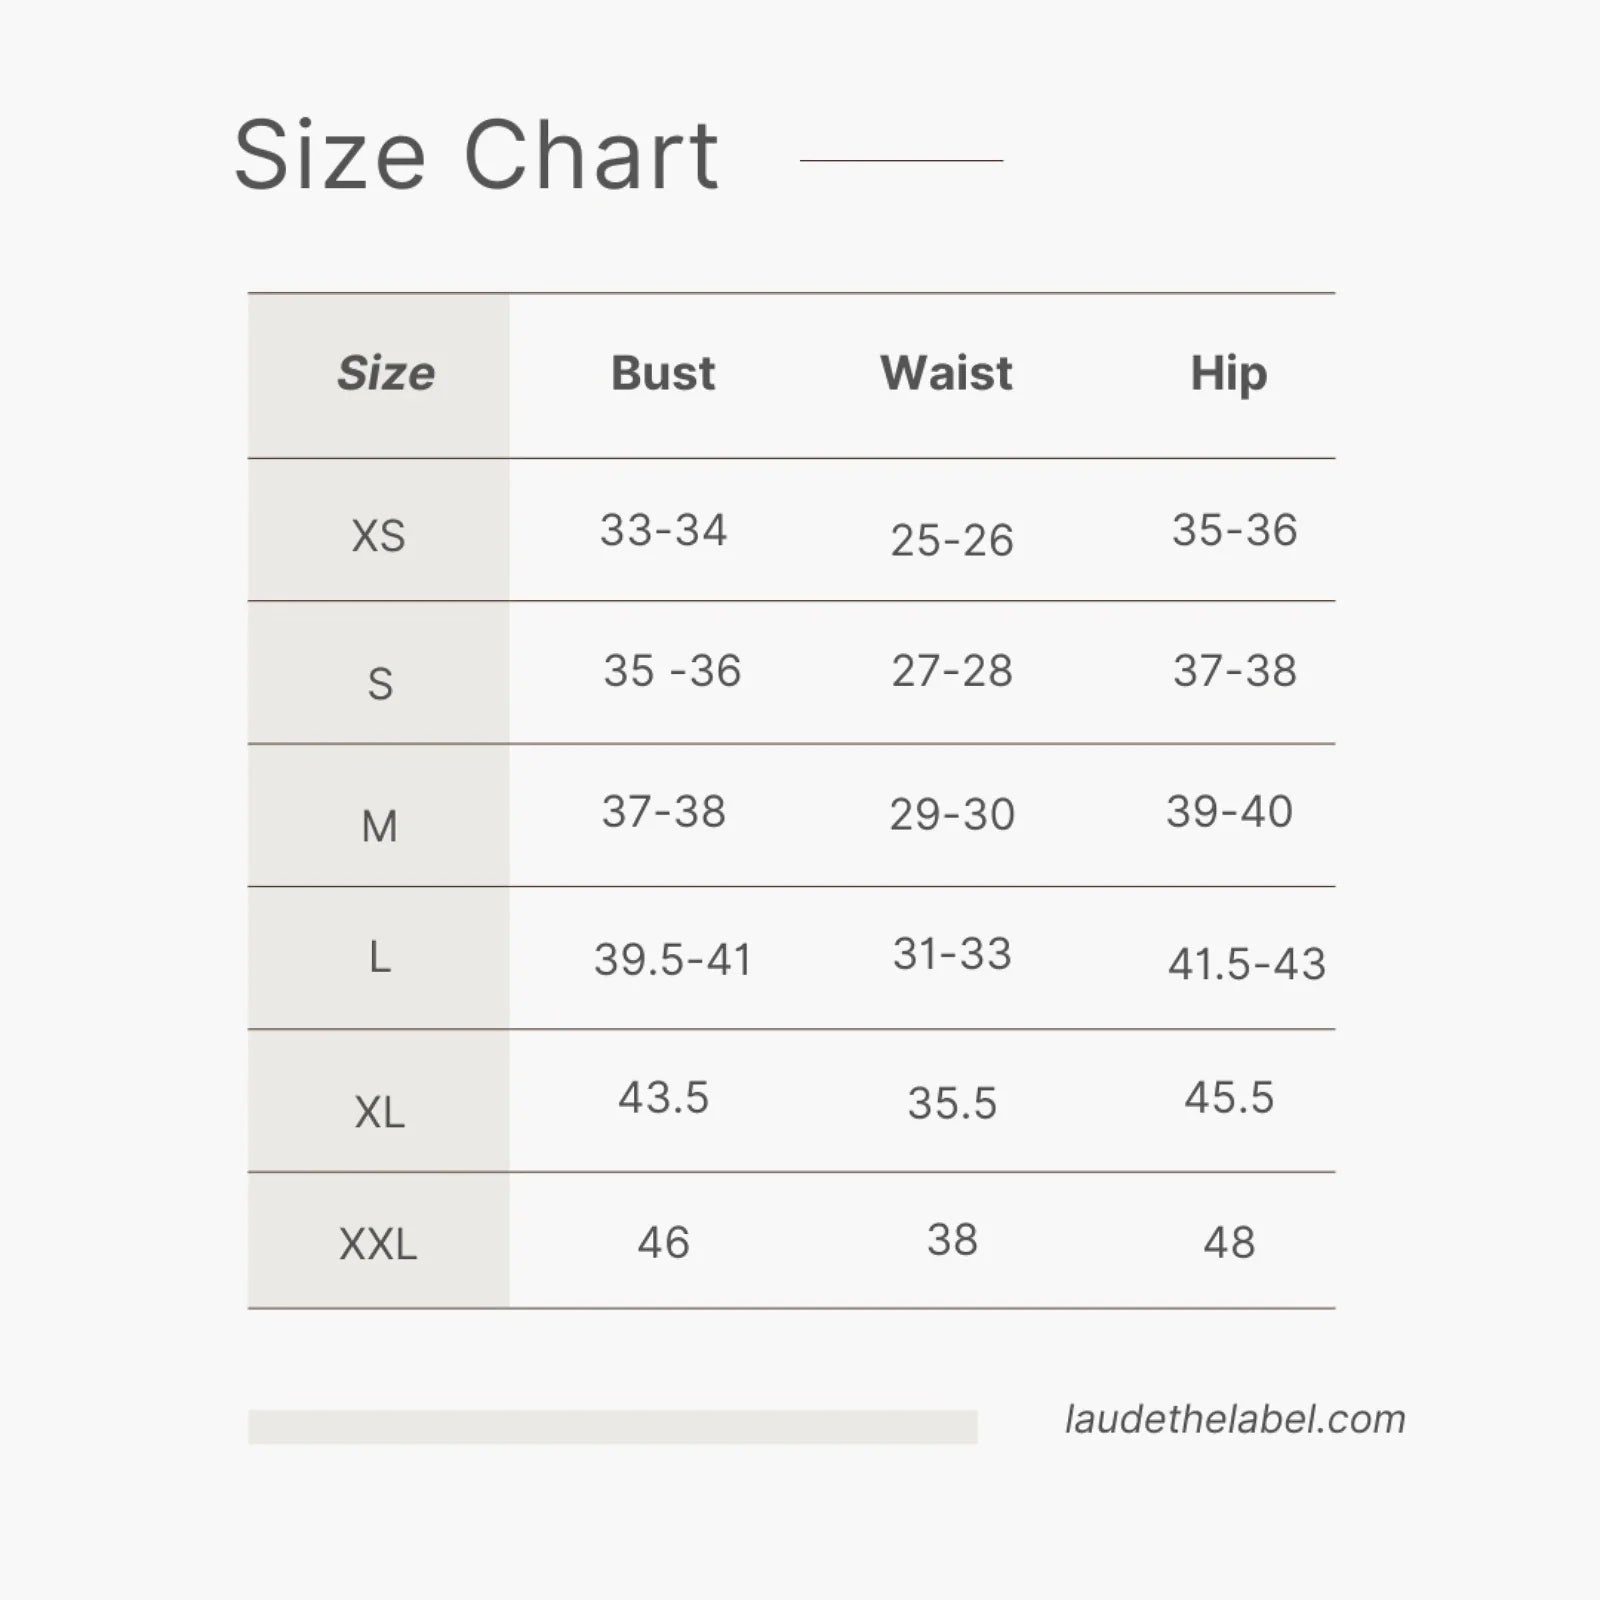Select the XXL size row label

coord(378,1245)
